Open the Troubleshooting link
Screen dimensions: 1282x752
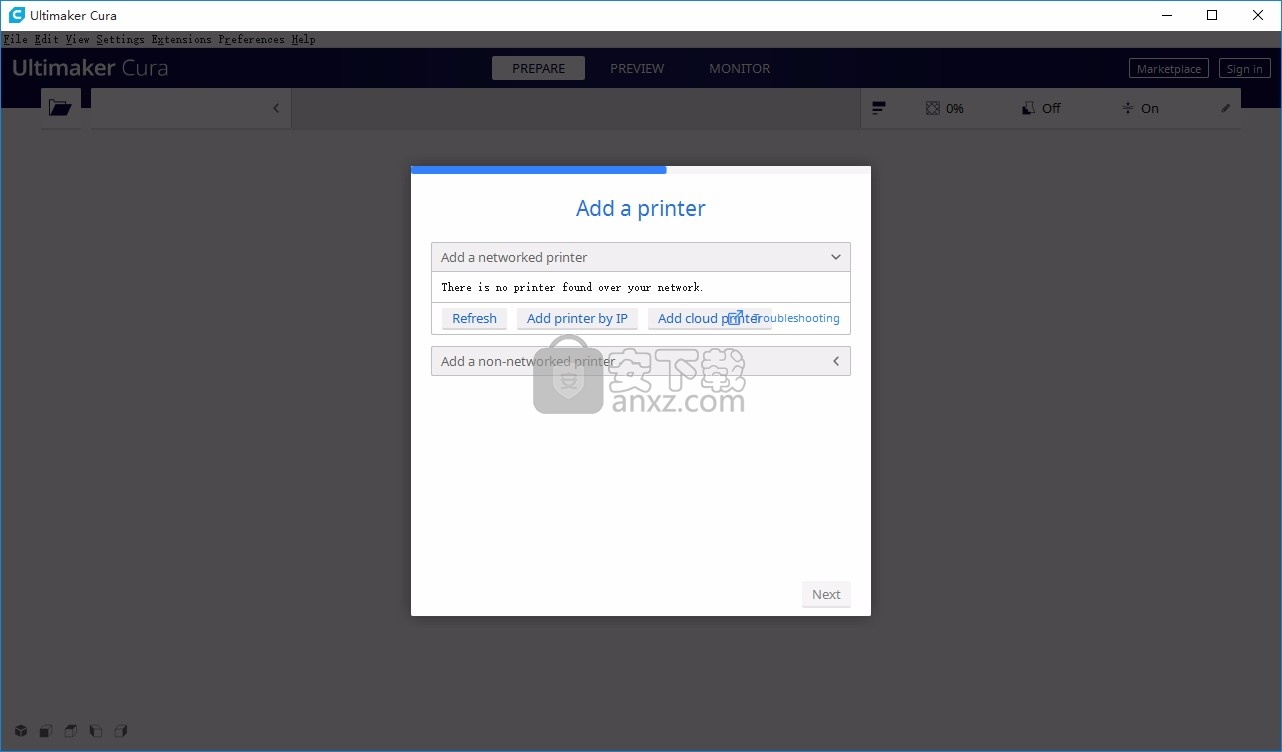796,318
